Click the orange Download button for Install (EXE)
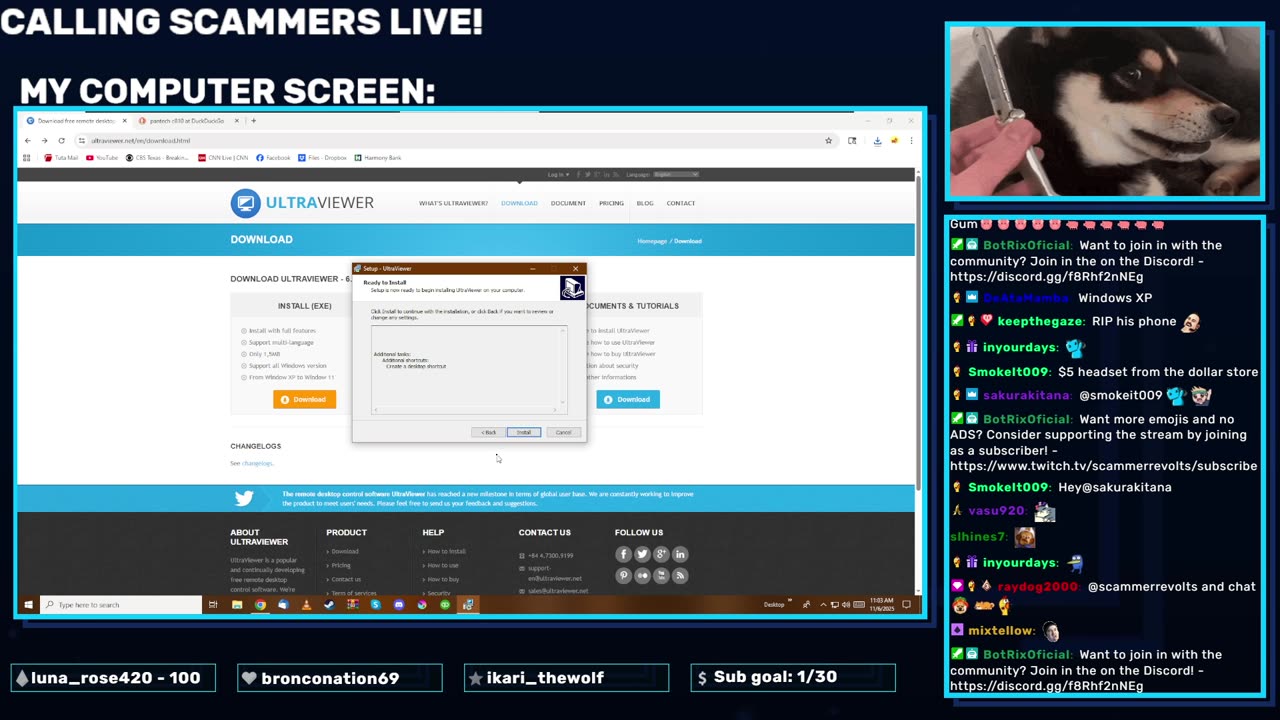1280x720 pixels. (304, 399)
